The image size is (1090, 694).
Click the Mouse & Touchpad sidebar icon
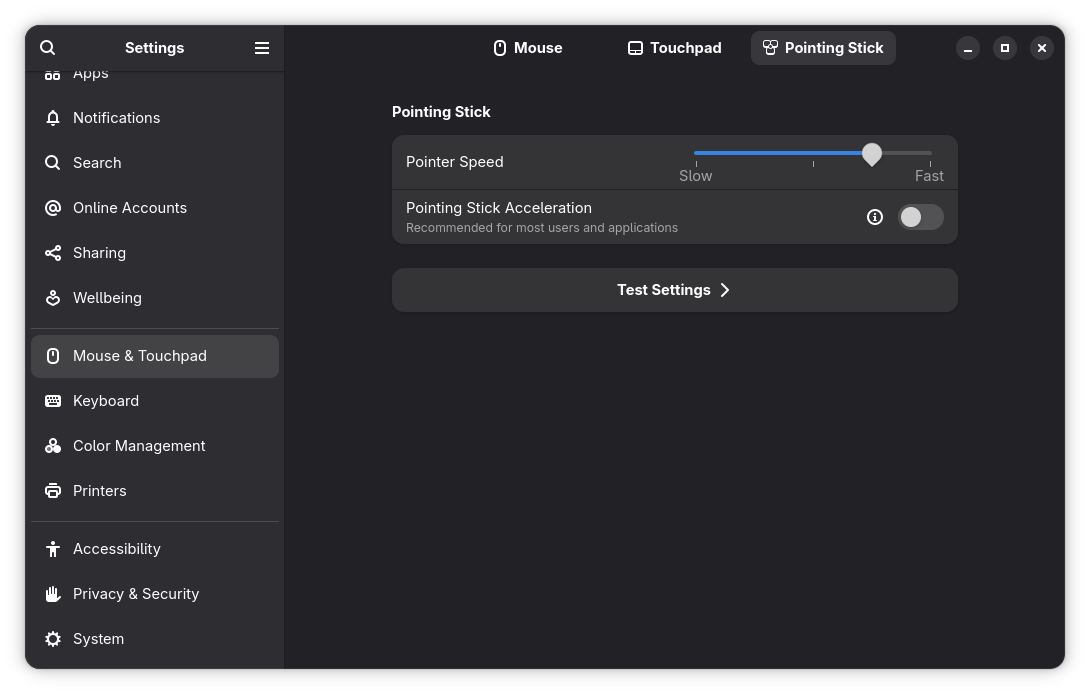(53, 356)
